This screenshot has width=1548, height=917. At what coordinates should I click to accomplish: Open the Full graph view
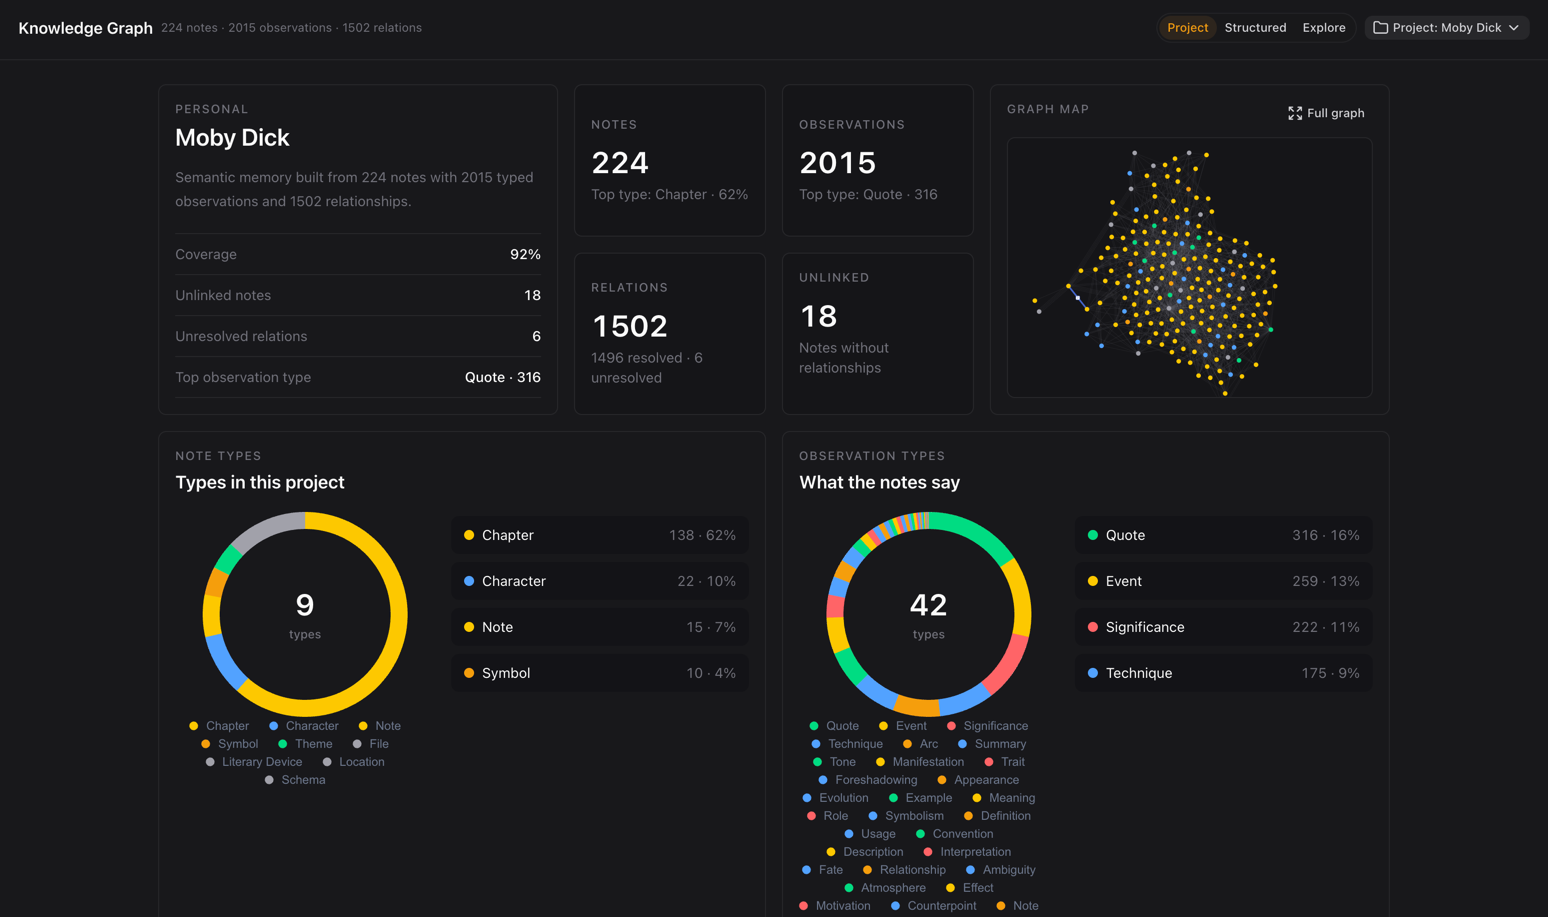click(1326, 113)
